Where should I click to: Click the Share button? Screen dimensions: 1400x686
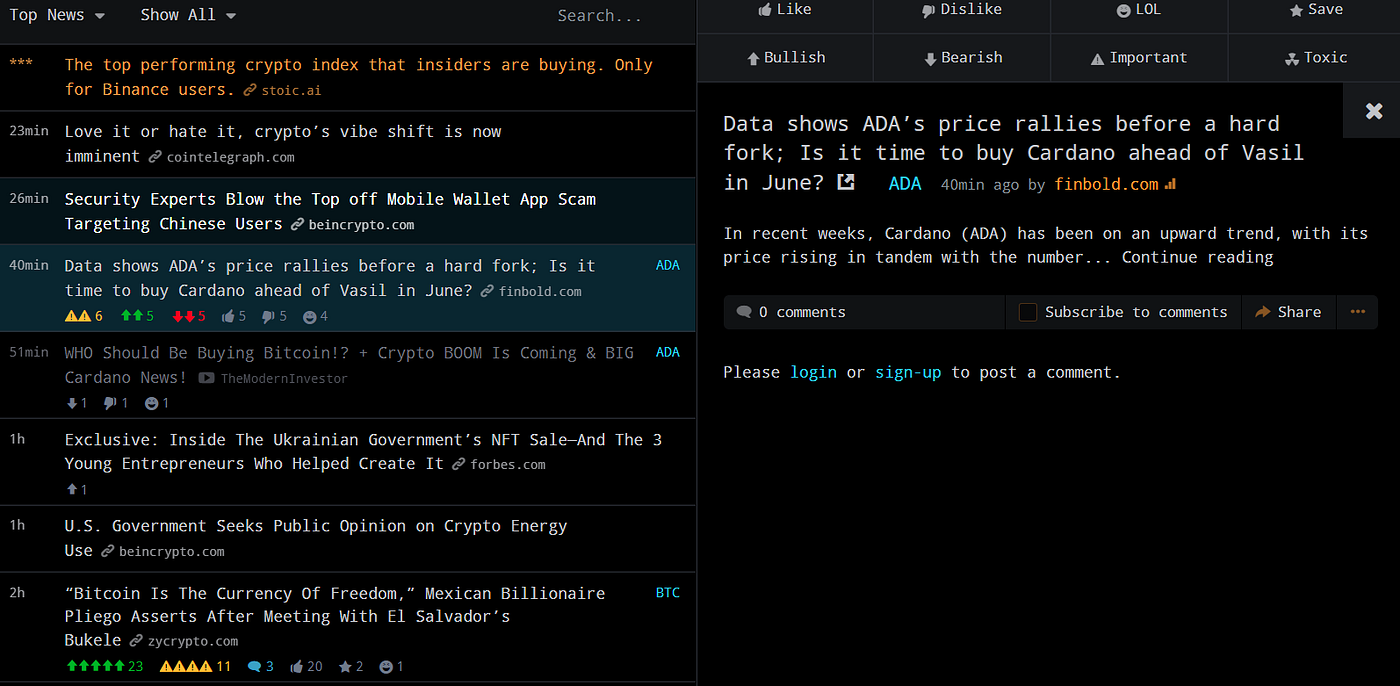click(x=1288, y=312)
